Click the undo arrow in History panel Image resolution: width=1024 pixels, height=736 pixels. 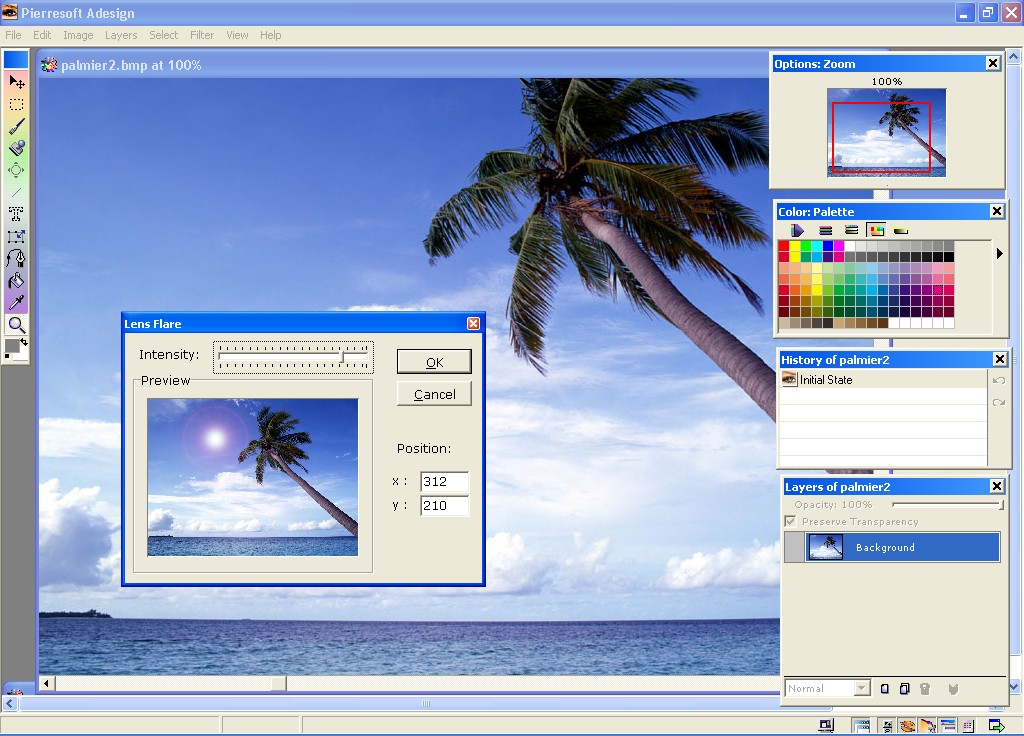999,380
